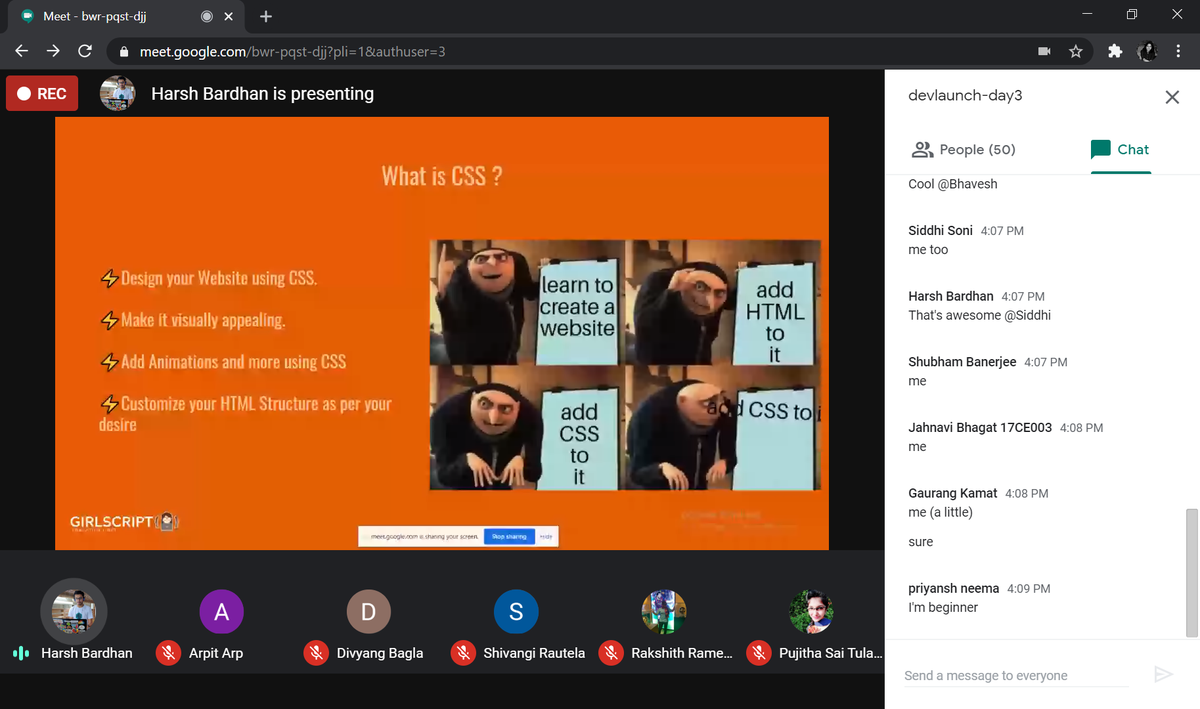Click Rakshith Ramesh's profile picture
This screenshot has width=1200, height=709.
[x=664, y=612]
